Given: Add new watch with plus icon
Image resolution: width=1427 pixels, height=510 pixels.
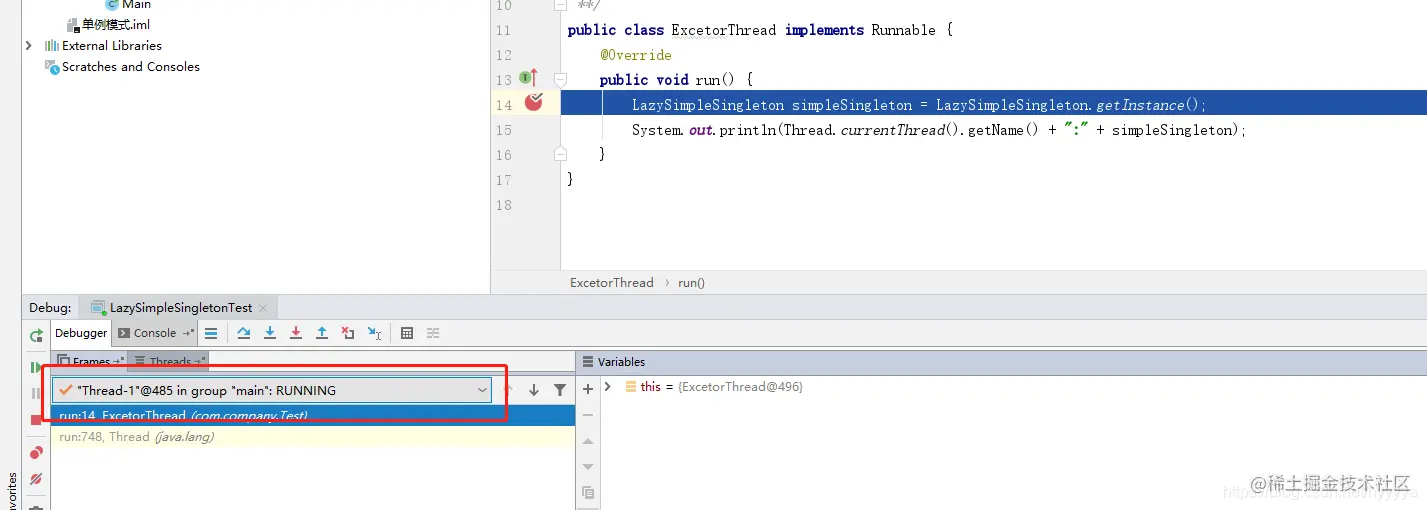Looking at the screenshot, I should point(588,389).
